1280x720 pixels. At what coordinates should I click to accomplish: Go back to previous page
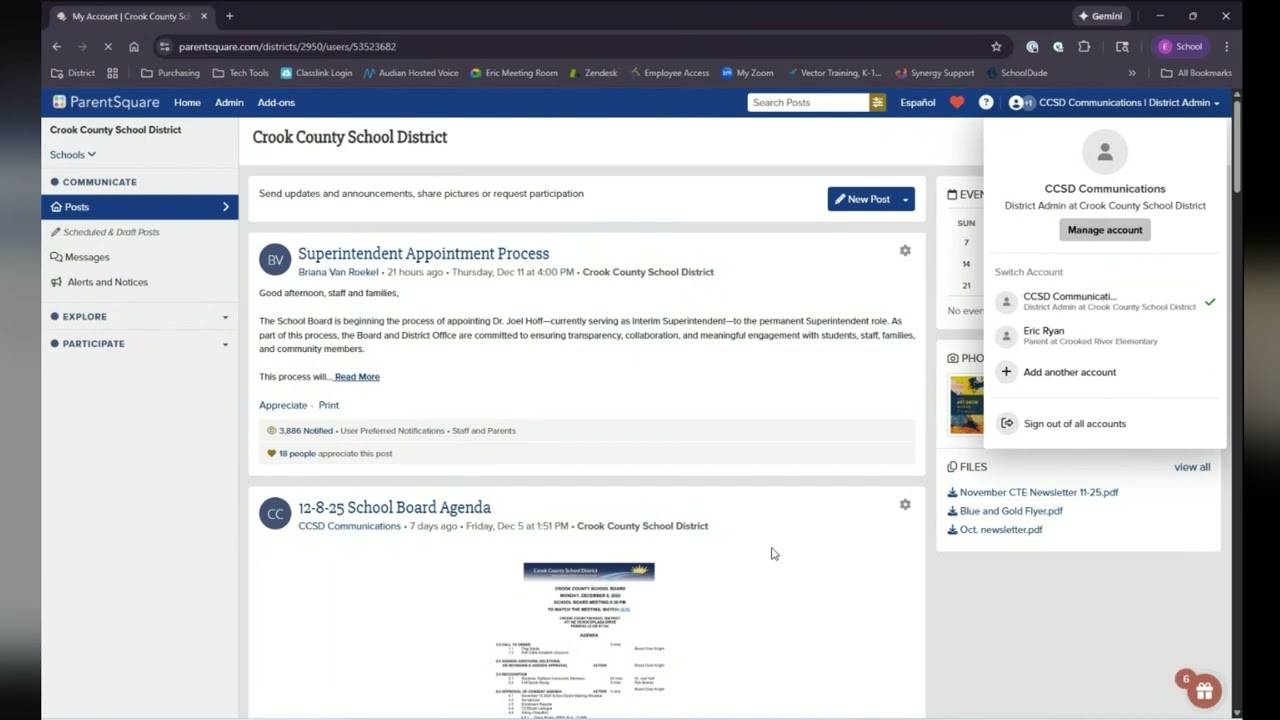57,46
